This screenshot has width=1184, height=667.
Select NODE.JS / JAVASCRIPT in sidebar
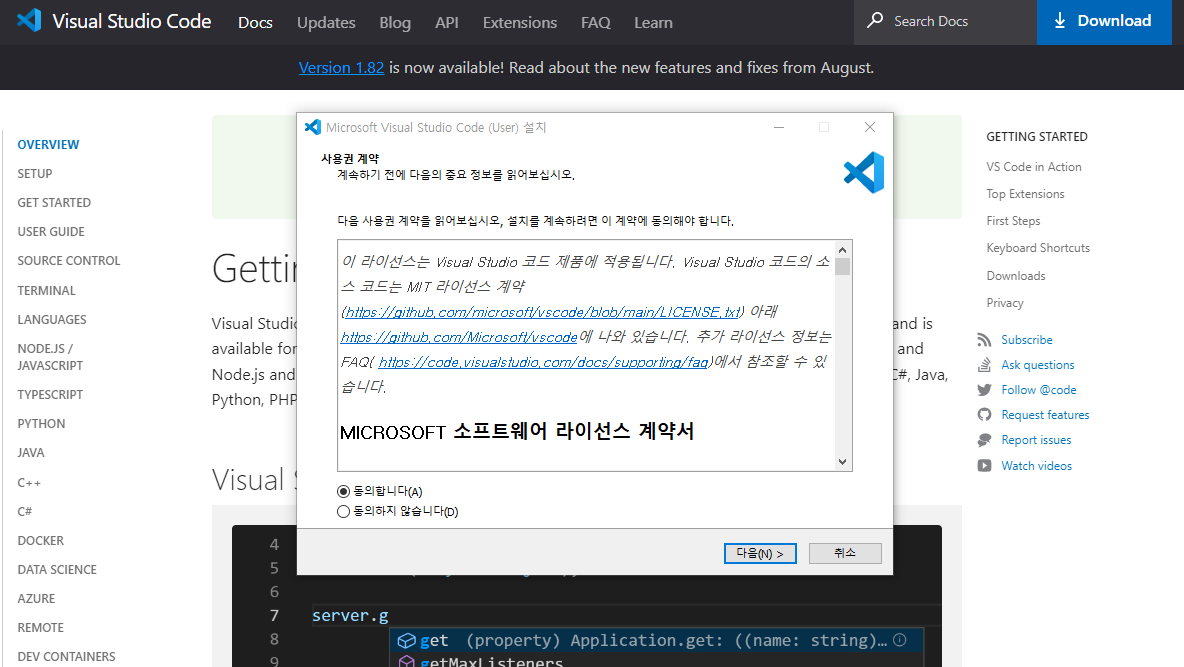[50, 357]
